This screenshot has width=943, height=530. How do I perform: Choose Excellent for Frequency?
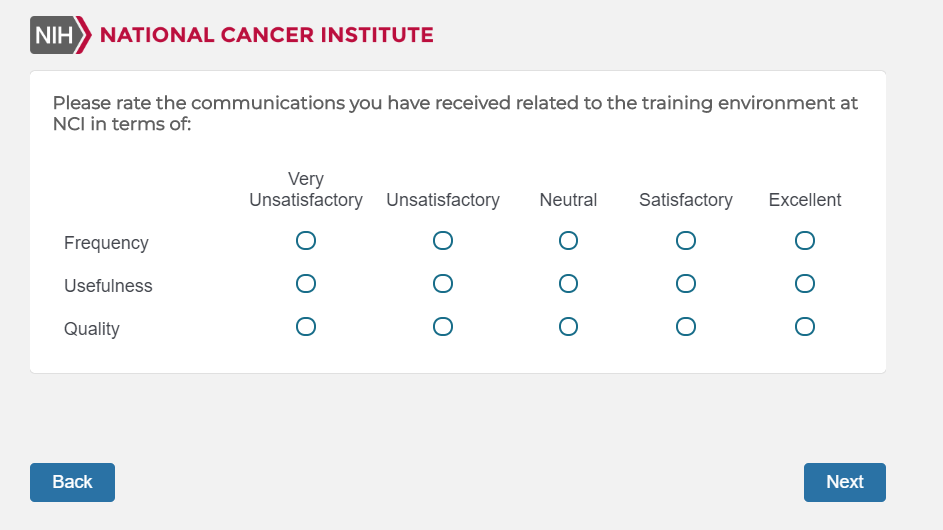[805, 241]
